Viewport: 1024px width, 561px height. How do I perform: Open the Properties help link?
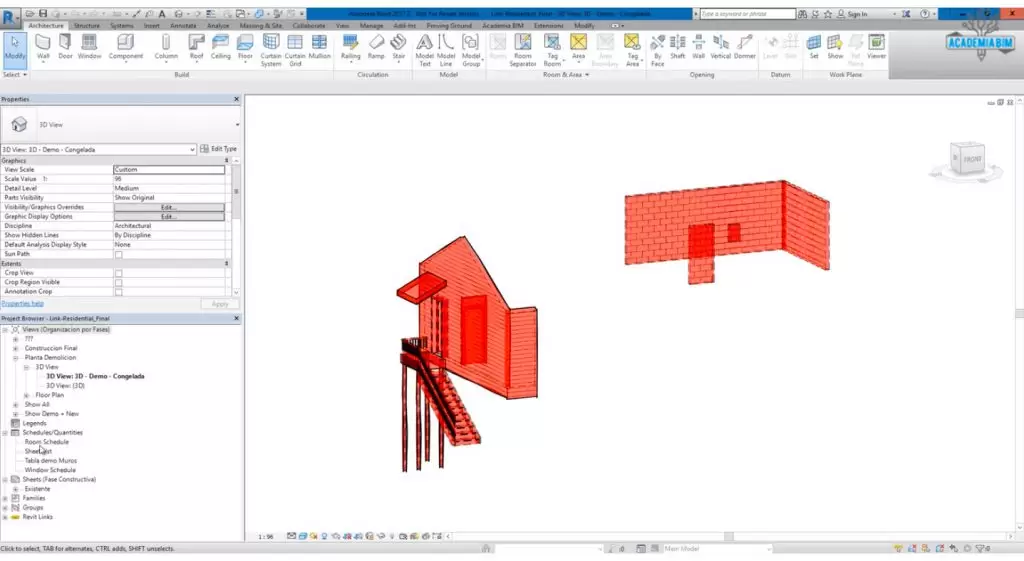click(x=22, y=303)
